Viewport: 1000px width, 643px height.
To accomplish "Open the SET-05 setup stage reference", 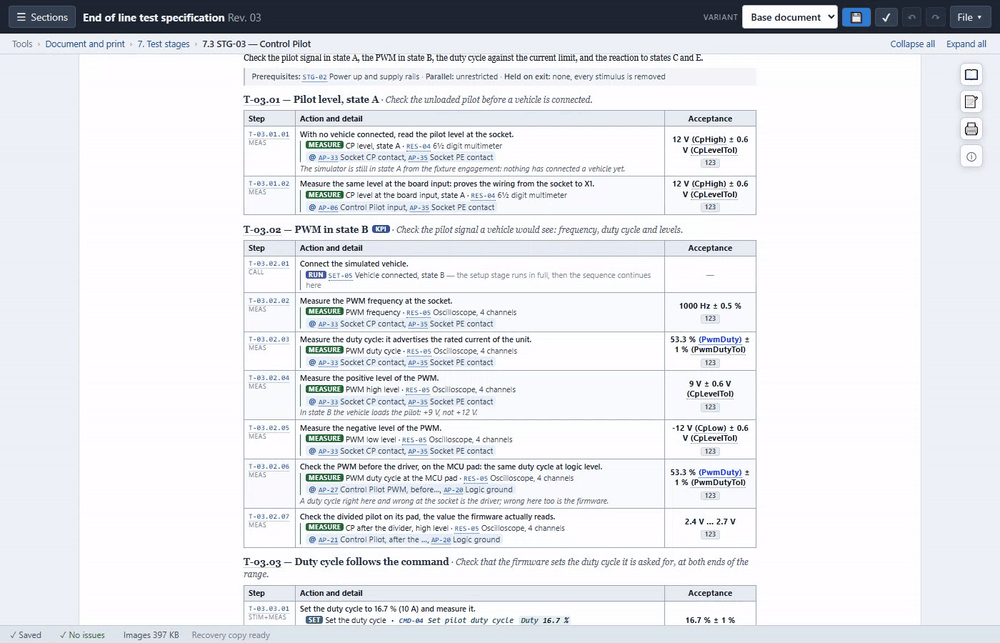I will pos(340,276).
